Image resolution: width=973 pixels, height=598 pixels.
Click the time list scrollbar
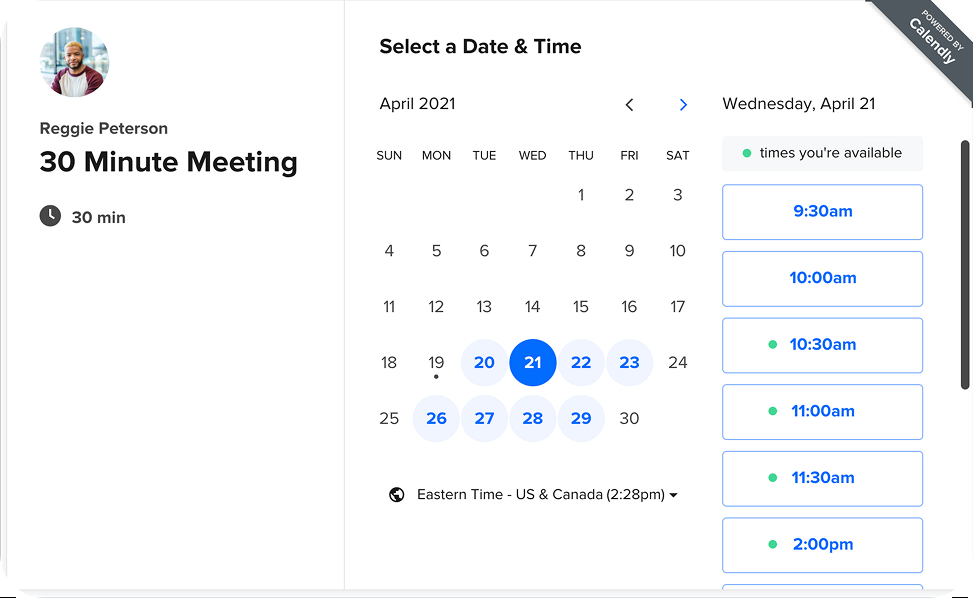965,265
